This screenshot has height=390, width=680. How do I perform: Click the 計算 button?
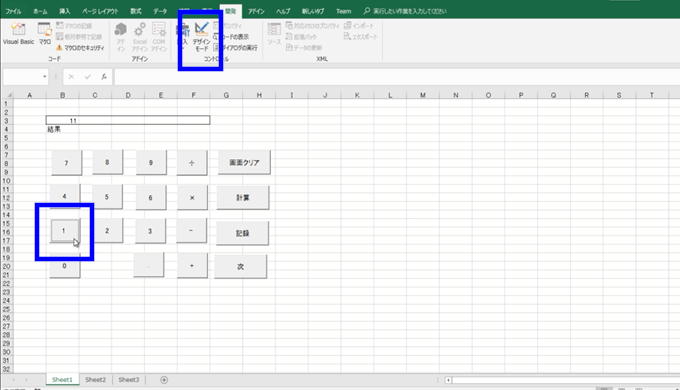point(243,198)
